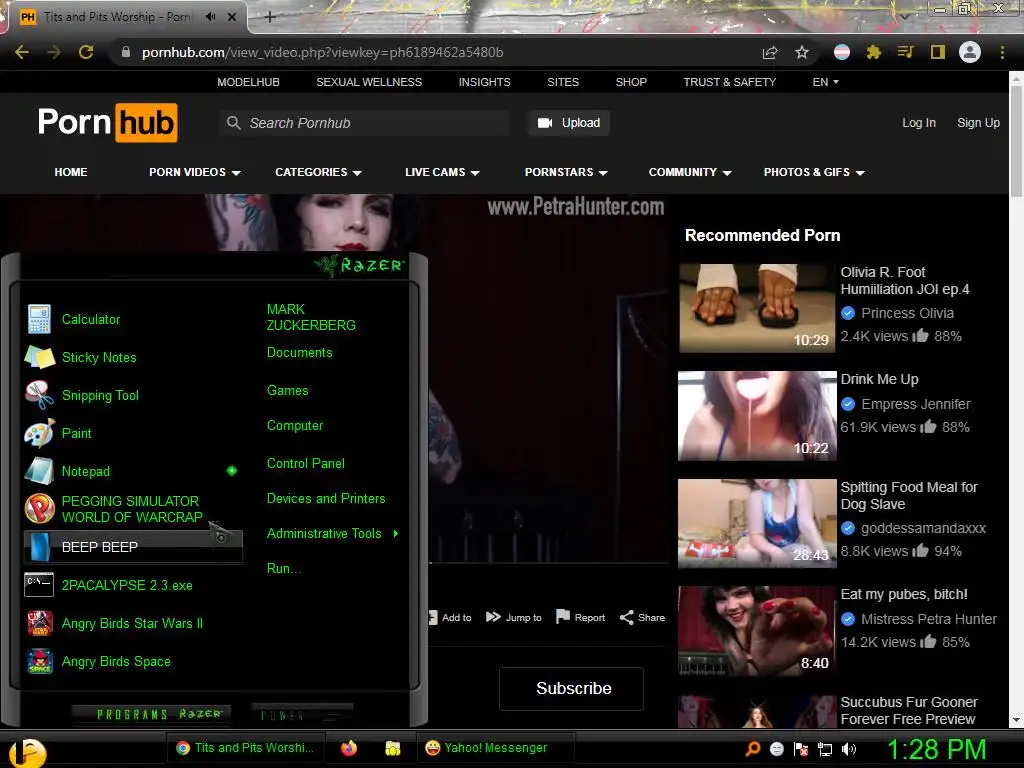The width and height of the screenshot is (1024, 768).
Task: Bookmark this page with the star icon
Action: pos(802,52)
